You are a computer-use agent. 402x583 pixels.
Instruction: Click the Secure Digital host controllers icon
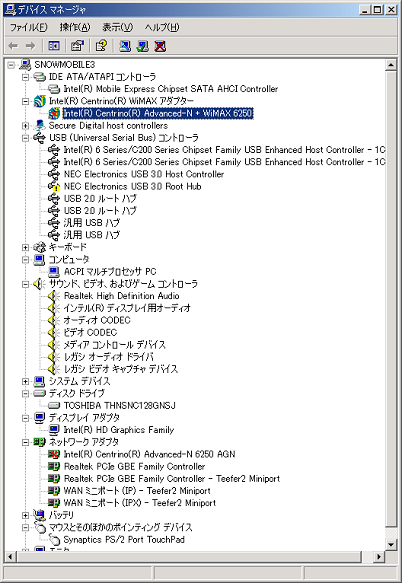(x=39, y=126)
